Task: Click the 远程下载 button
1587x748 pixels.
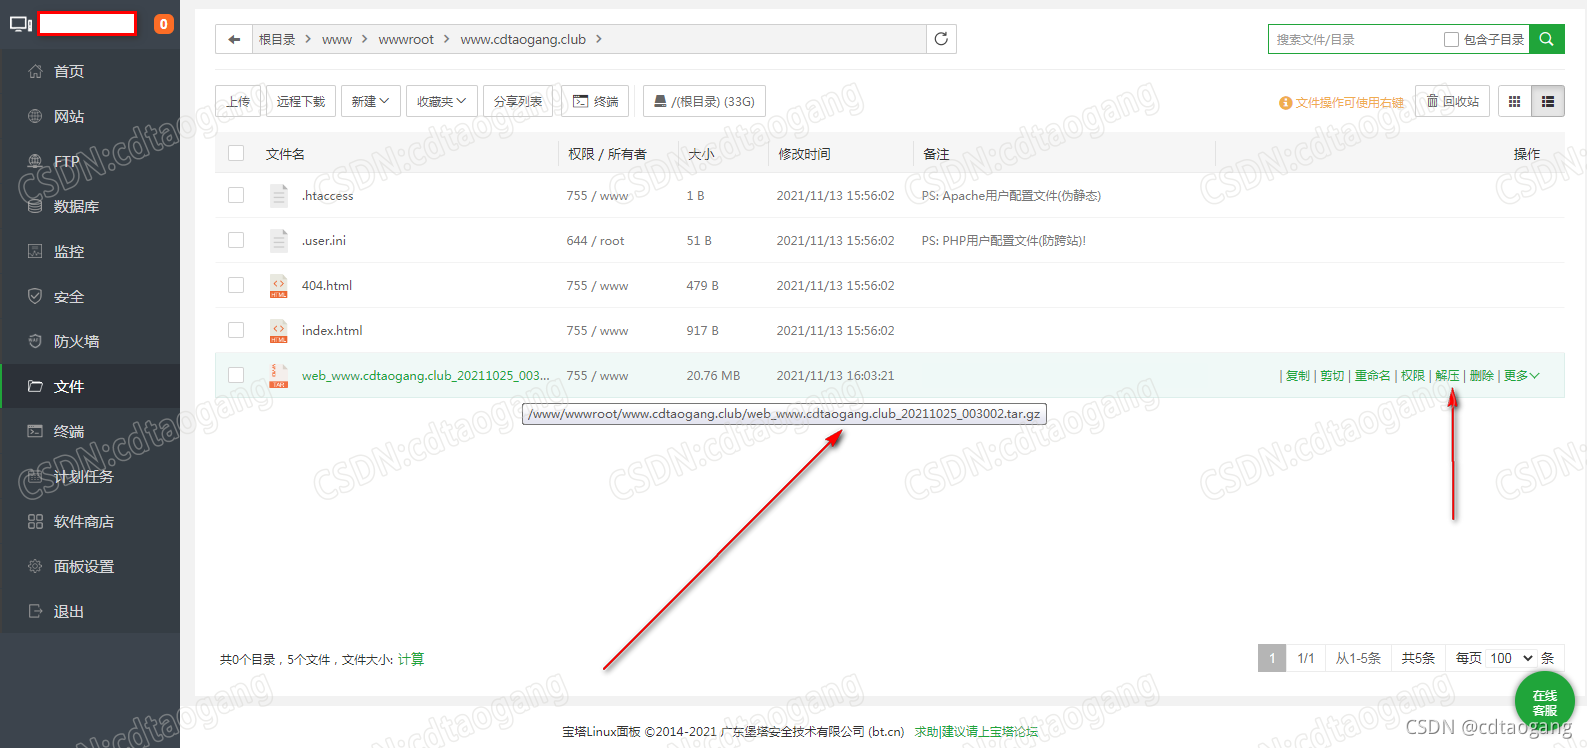Action: 301,101
